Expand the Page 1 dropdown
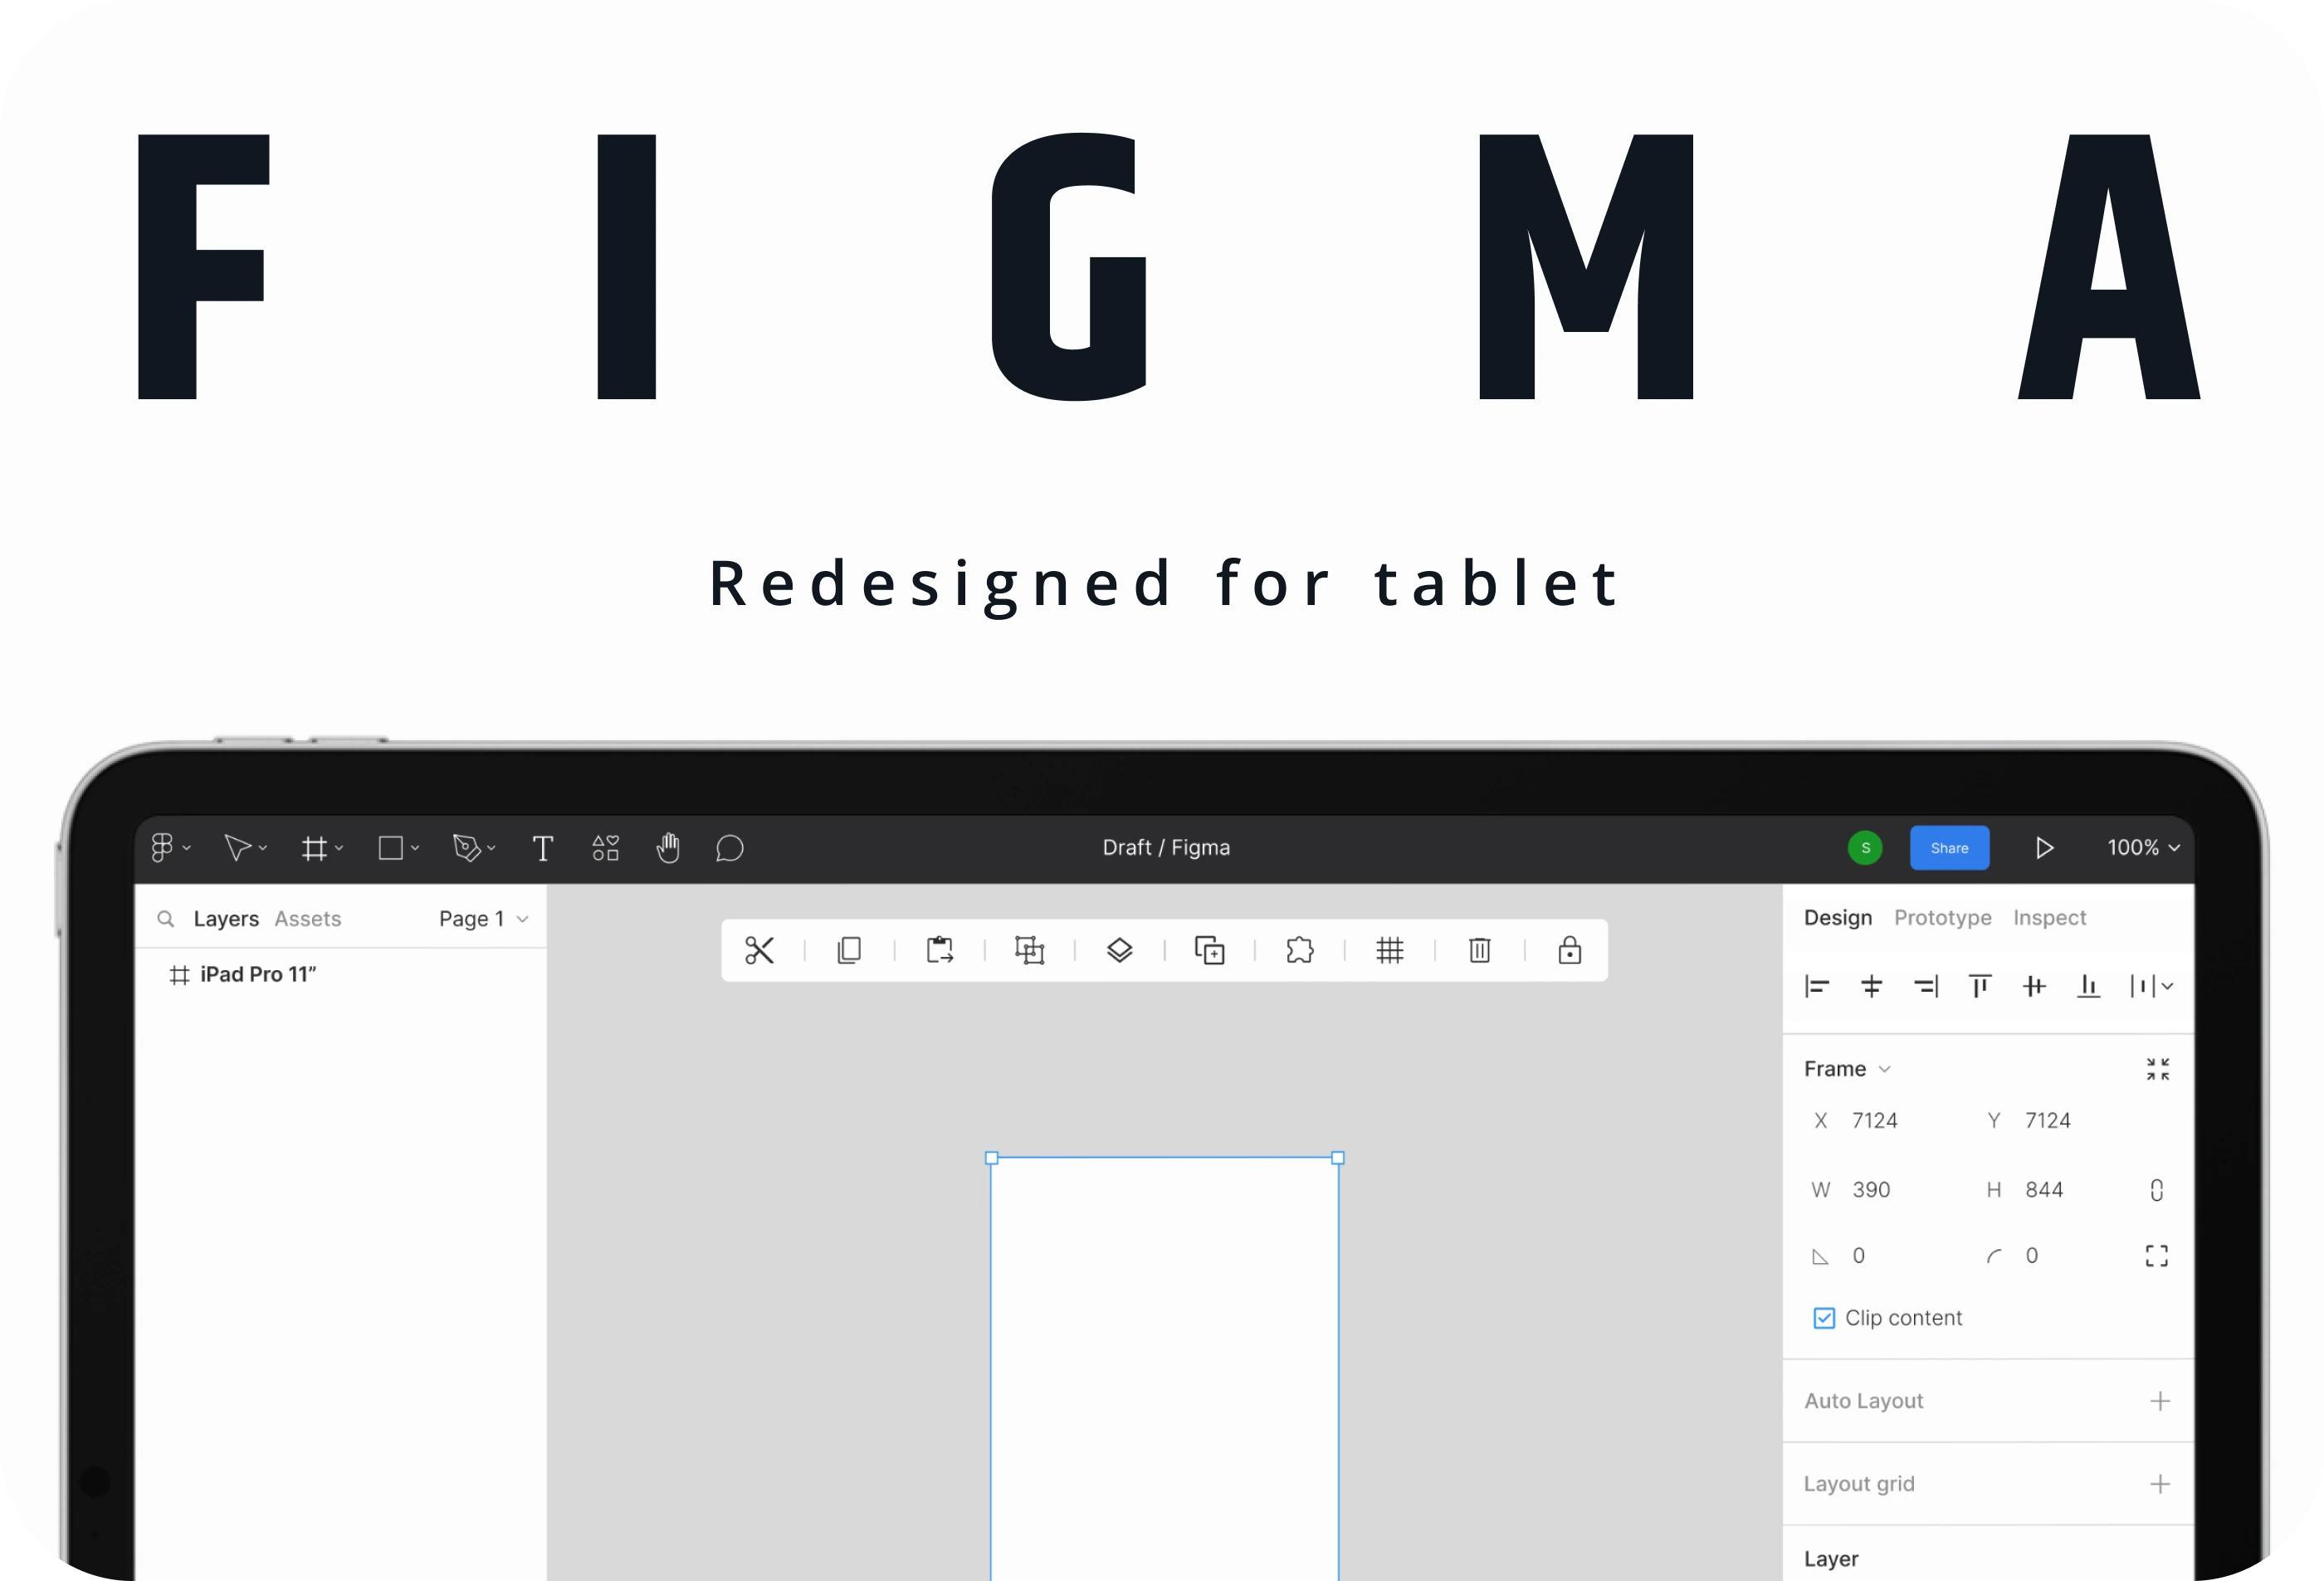The width and height of the screenshot is (2324, 1581). [x=484, y=919]
